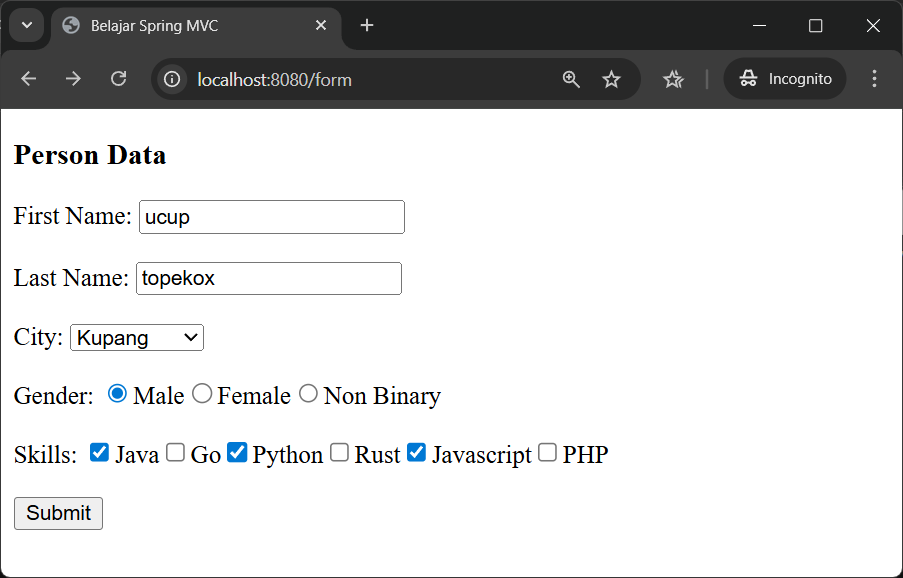Click inside the First Name text field

(270, 216)
